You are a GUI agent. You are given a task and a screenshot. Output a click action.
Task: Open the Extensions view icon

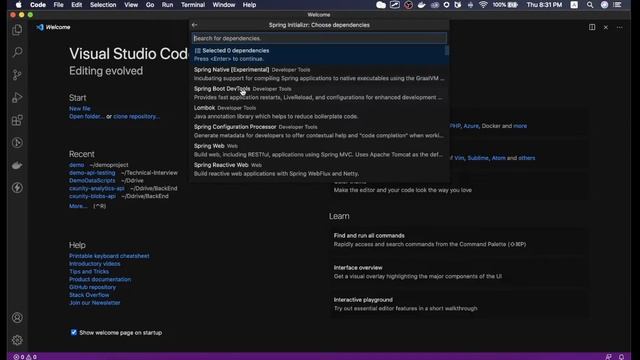pyautogui.click(x=17, y=120)
